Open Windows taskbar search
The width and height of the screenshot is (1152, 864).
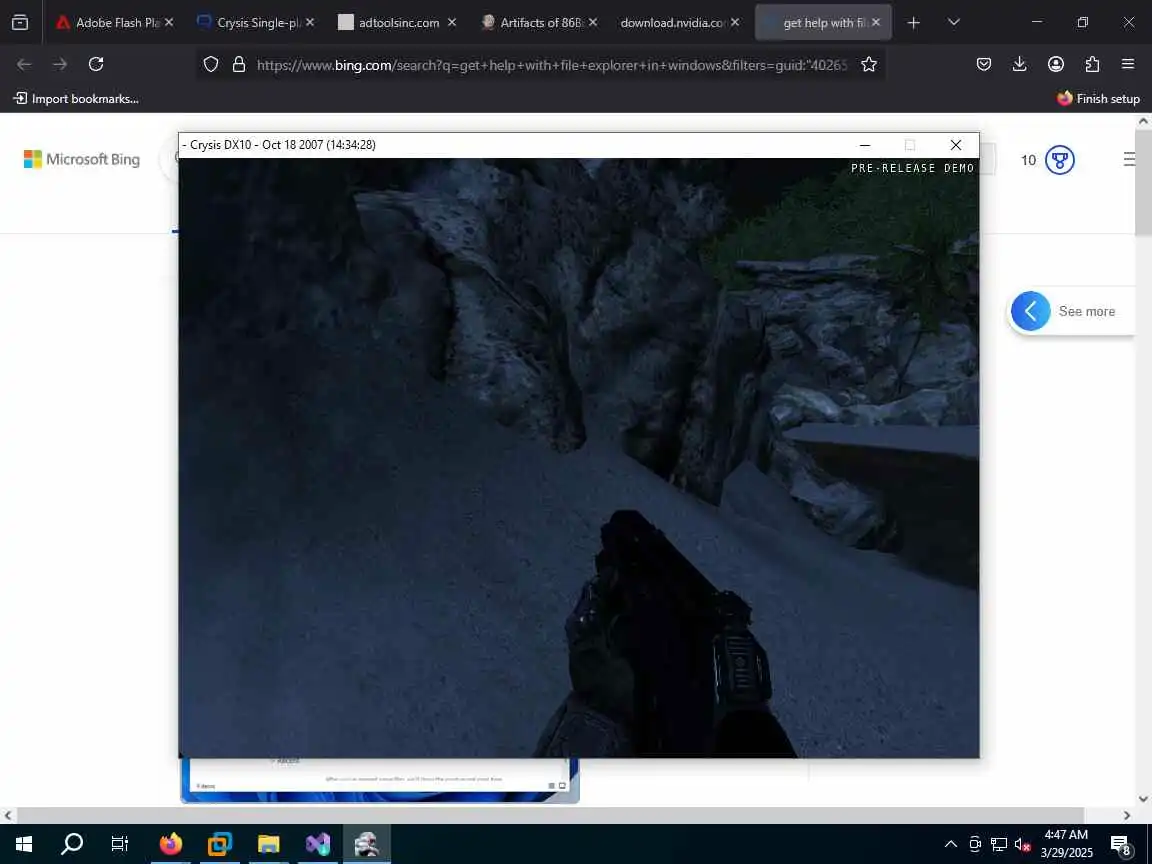pos(72,844)
